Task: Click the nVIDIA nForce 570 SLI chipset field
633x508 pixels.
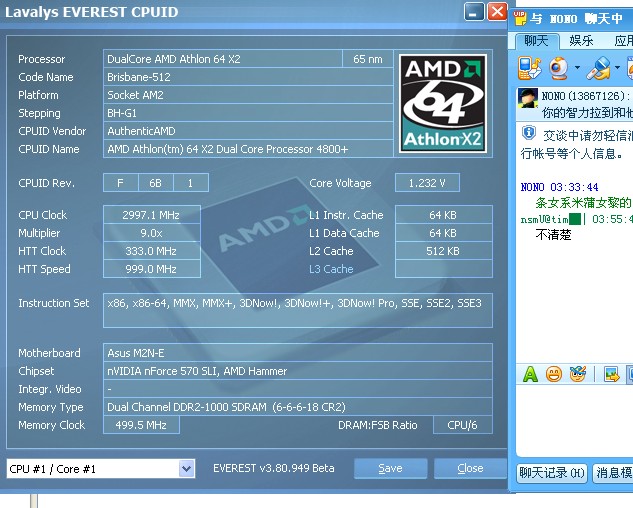Action: (x=298, y=371)
